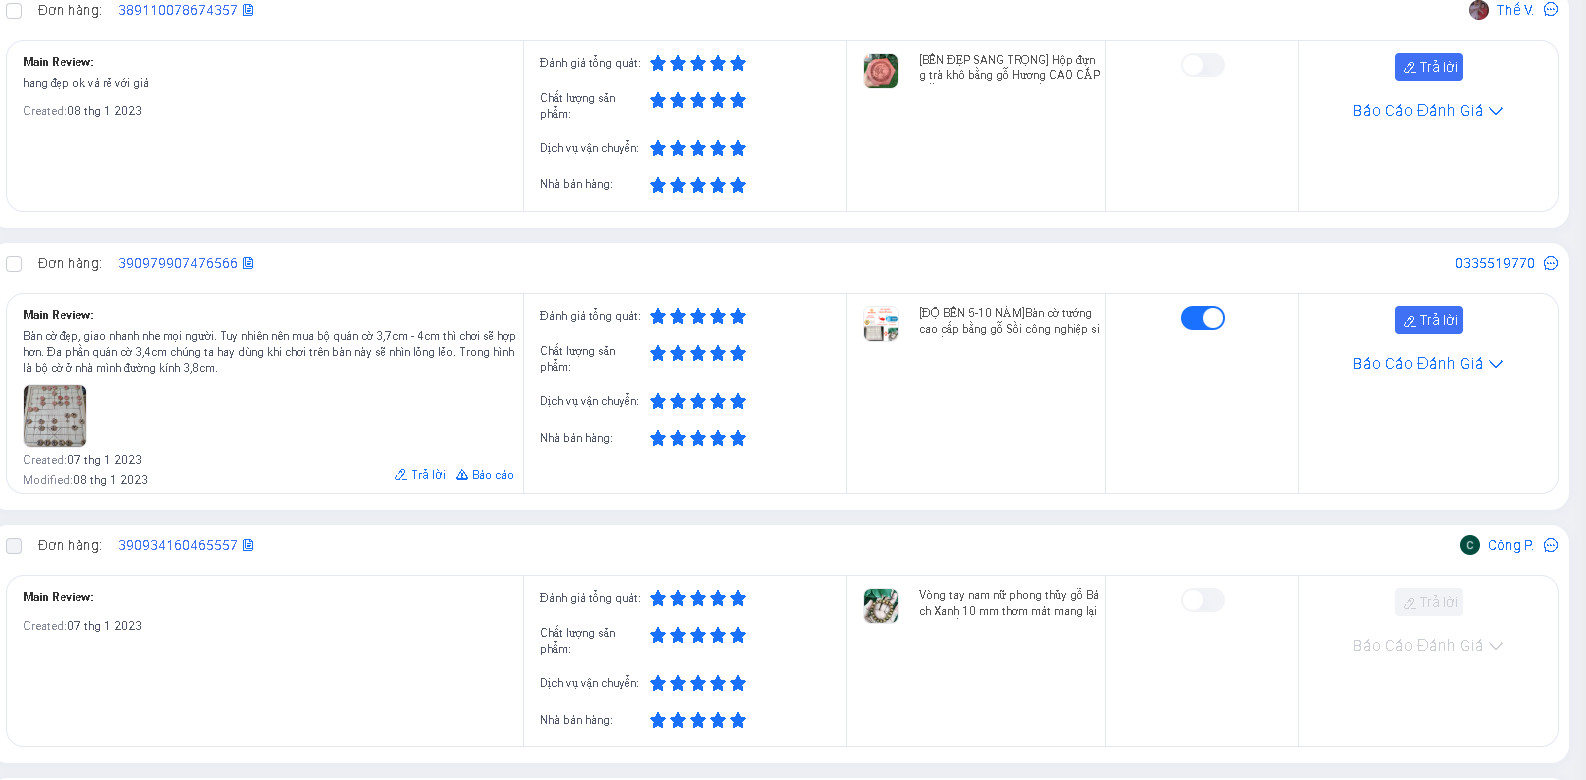Click the tea box product image
1586x780 pixels.
(881, 71)
